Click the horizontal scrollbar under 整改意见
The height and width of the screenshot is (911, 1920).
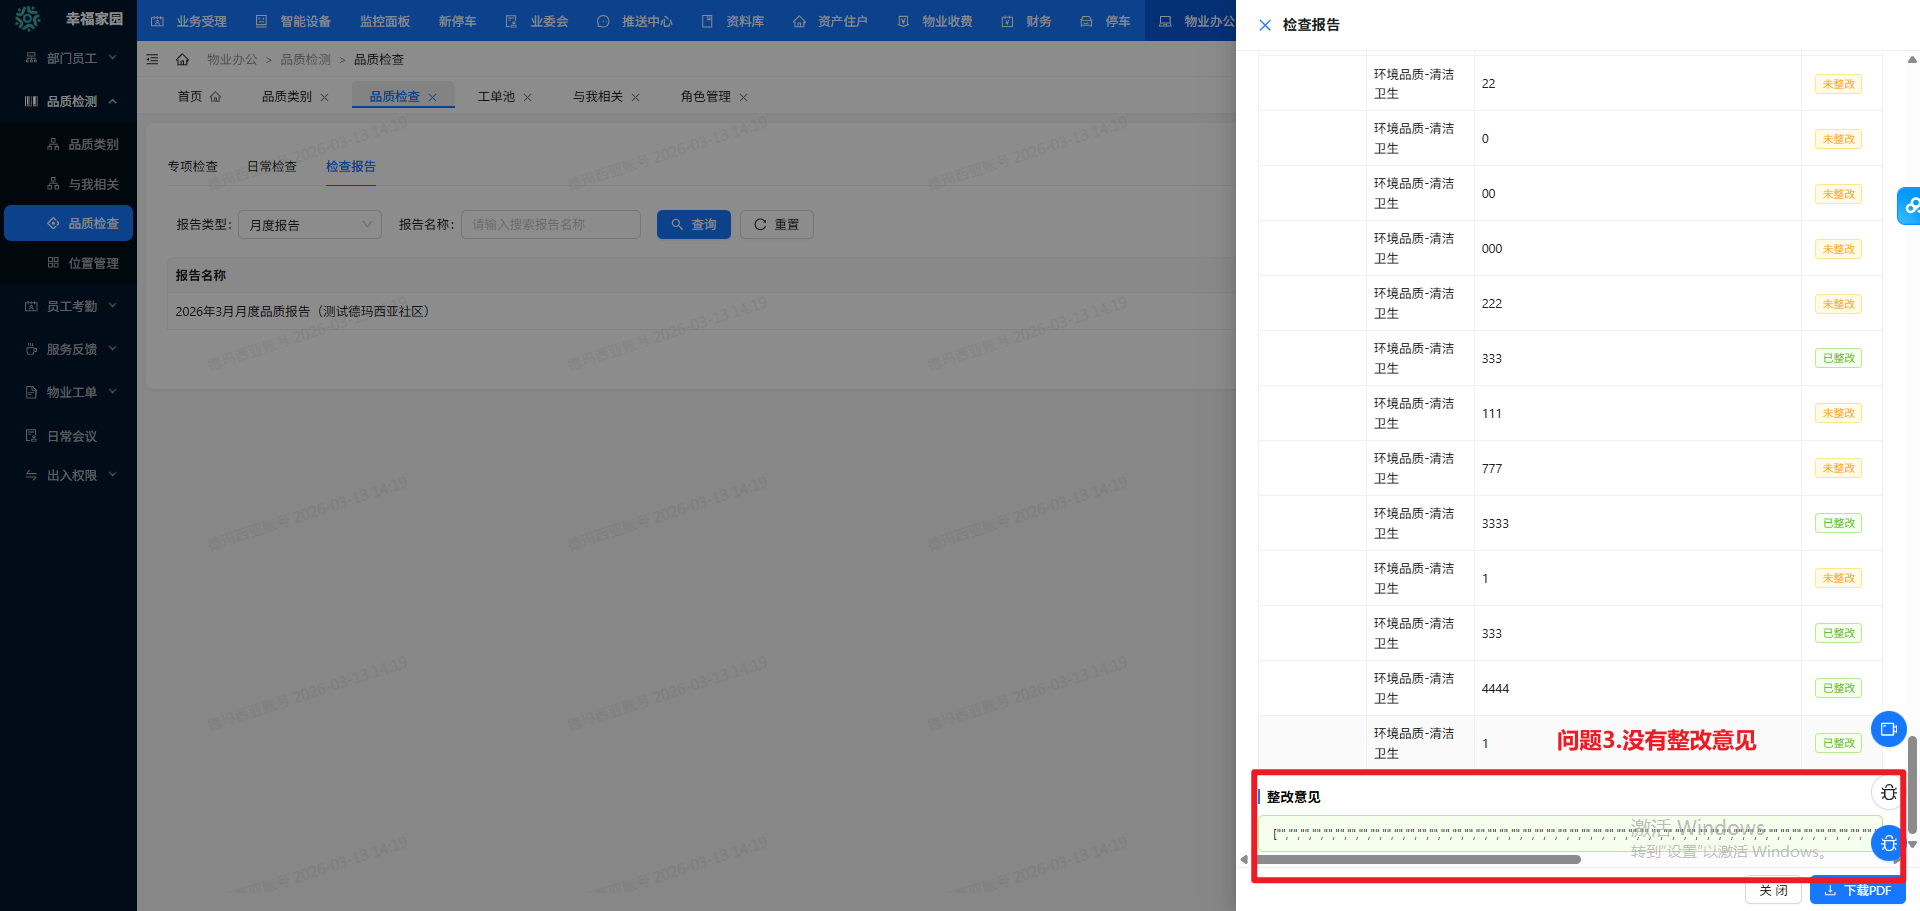(x=1420, y=859)
